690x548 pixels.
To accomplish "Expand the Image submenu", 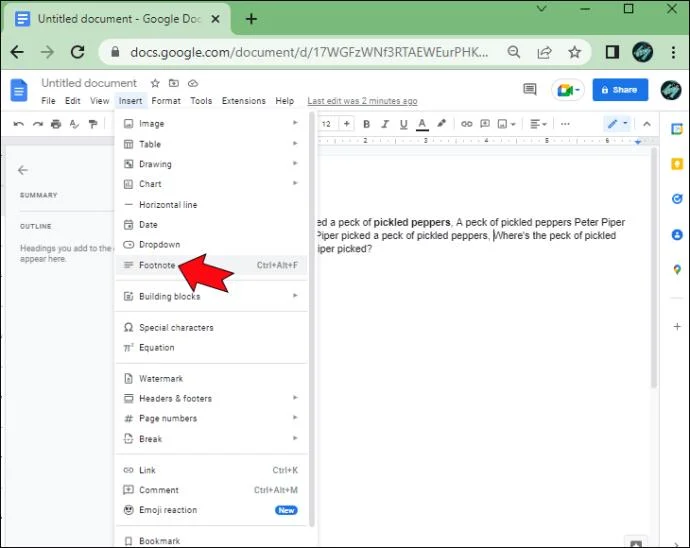I will [x=211, y=124].
